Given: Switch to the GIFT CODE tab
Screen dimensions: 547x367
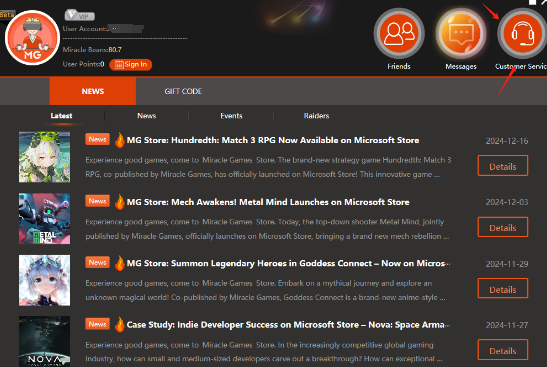Looking at the screenshot, I should pyautogui.click(x=183, y=91).
